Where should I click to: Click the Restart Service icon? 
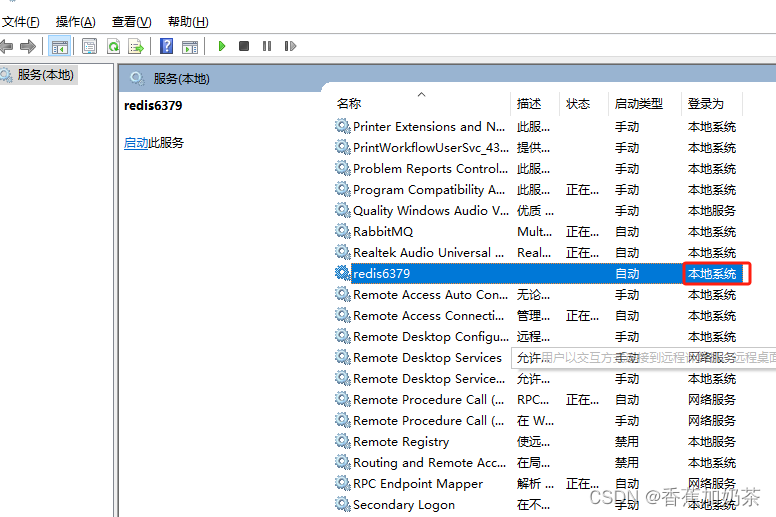click(x=290, y=46)
